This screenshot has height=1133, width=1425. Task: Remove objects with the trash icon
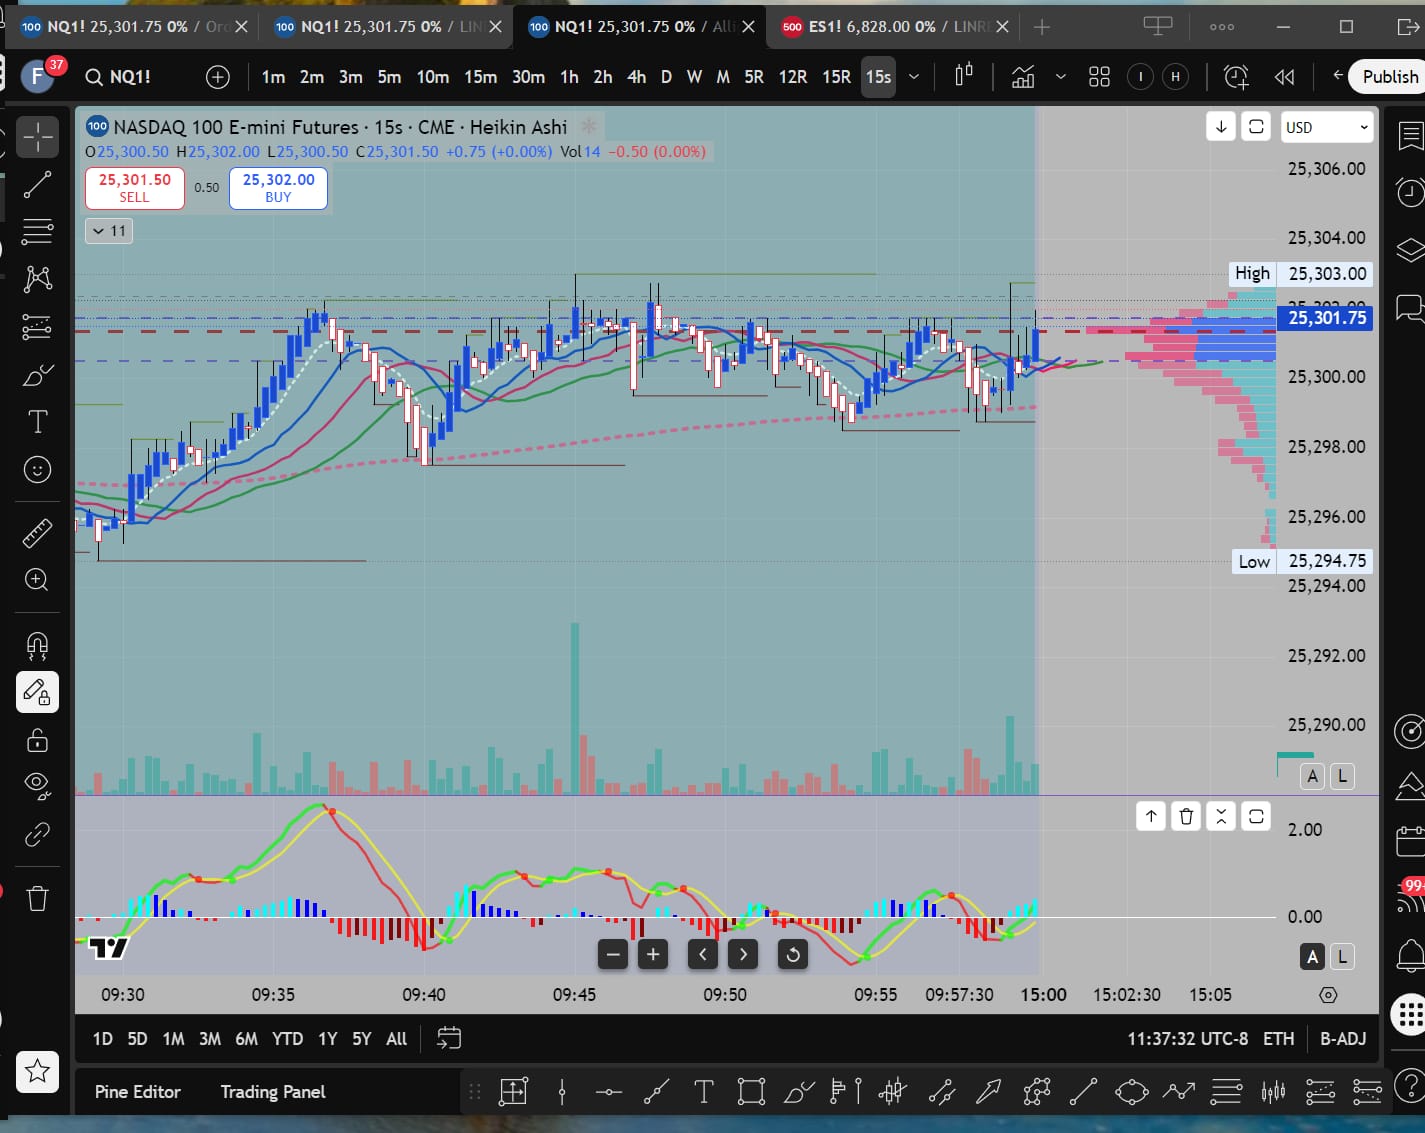[x=38, y=898]
